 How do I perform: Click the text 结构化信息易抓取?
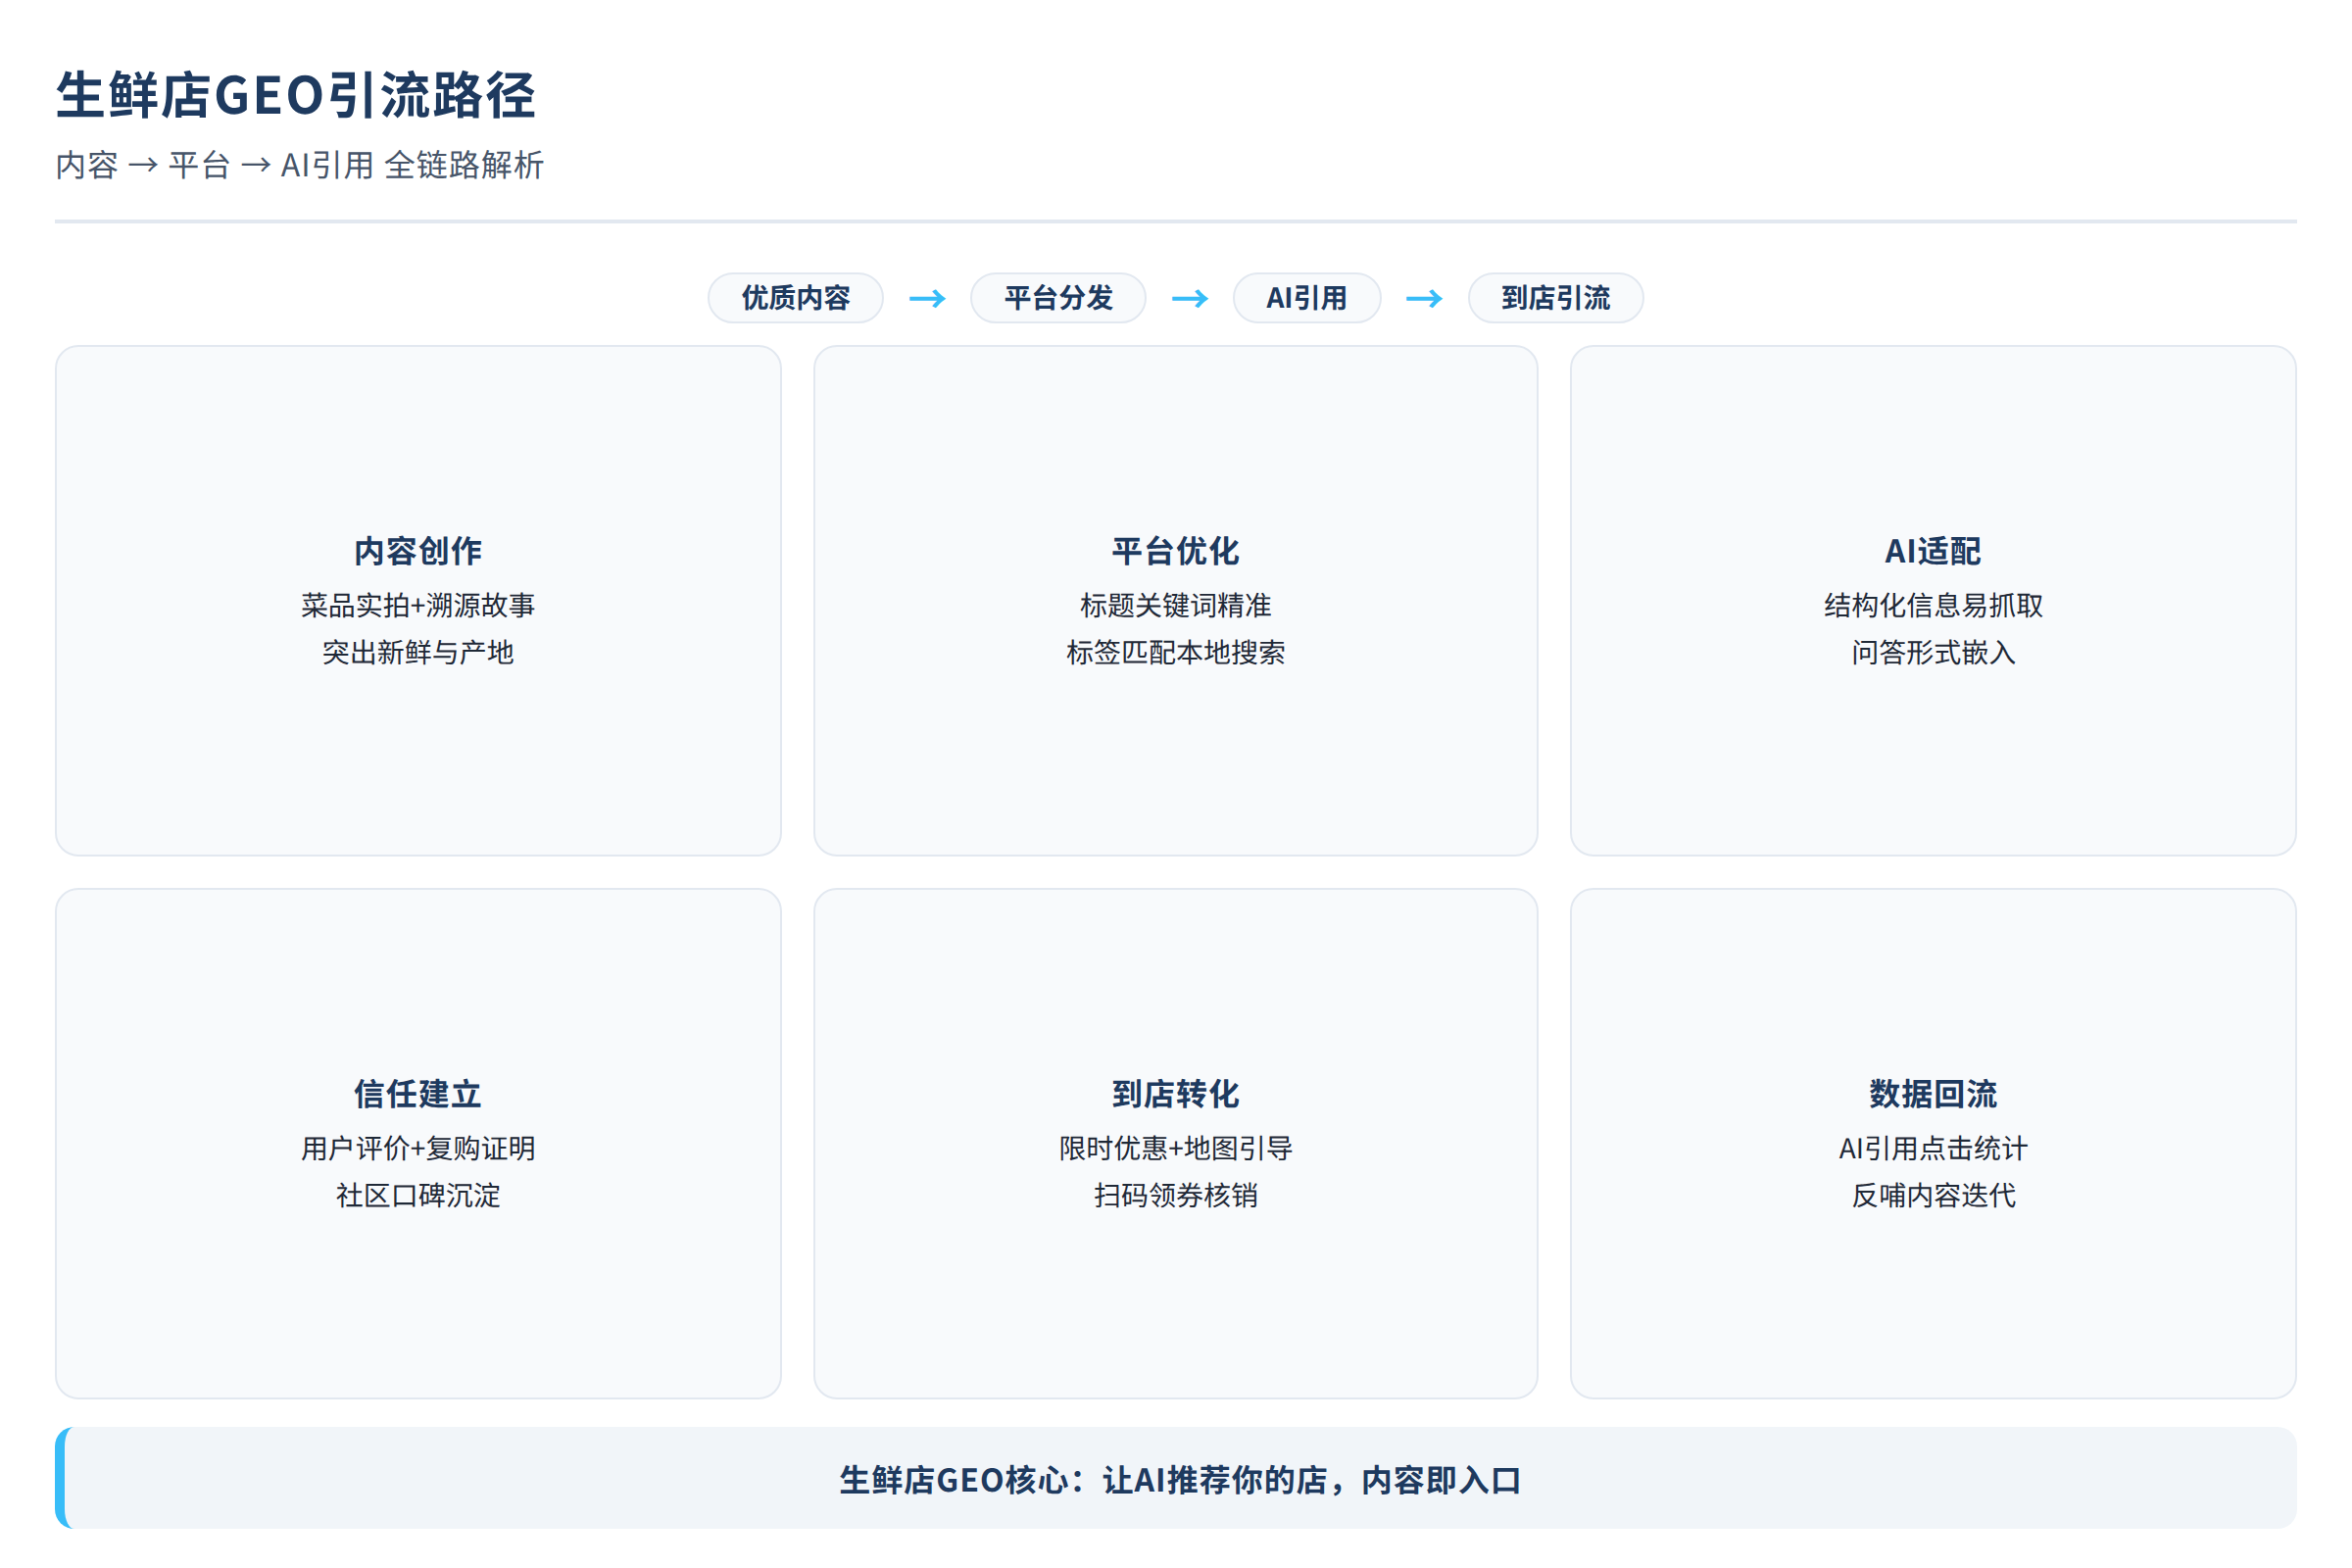point(1932,605)
